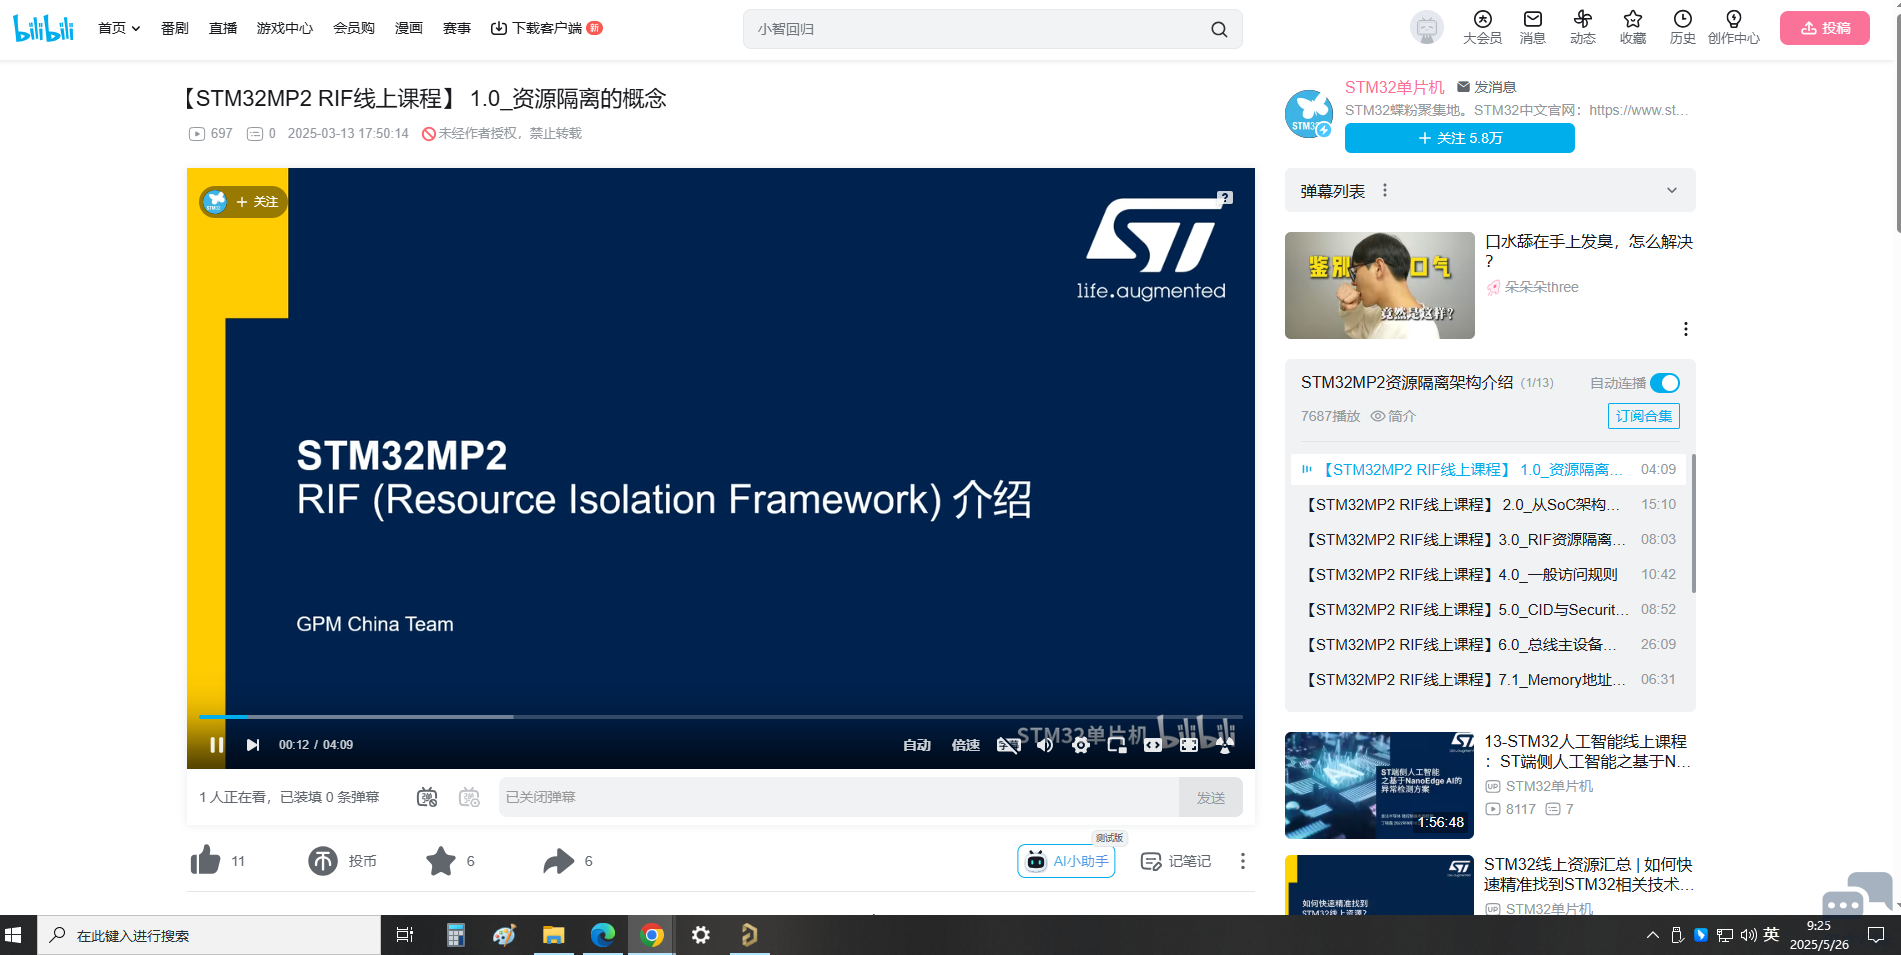
Task: Follow uploader via 关注 overlay in player
Action: (x=243, y=202)
